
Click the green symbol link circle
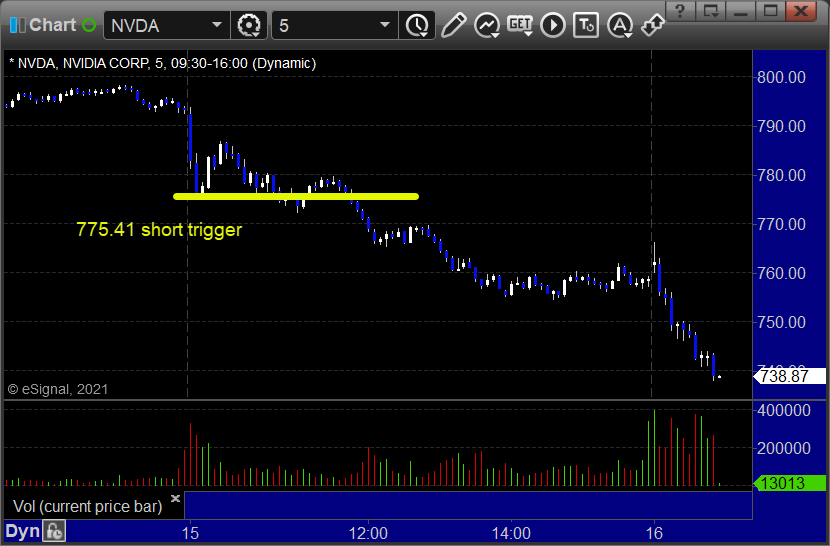[x=89, y=25]
